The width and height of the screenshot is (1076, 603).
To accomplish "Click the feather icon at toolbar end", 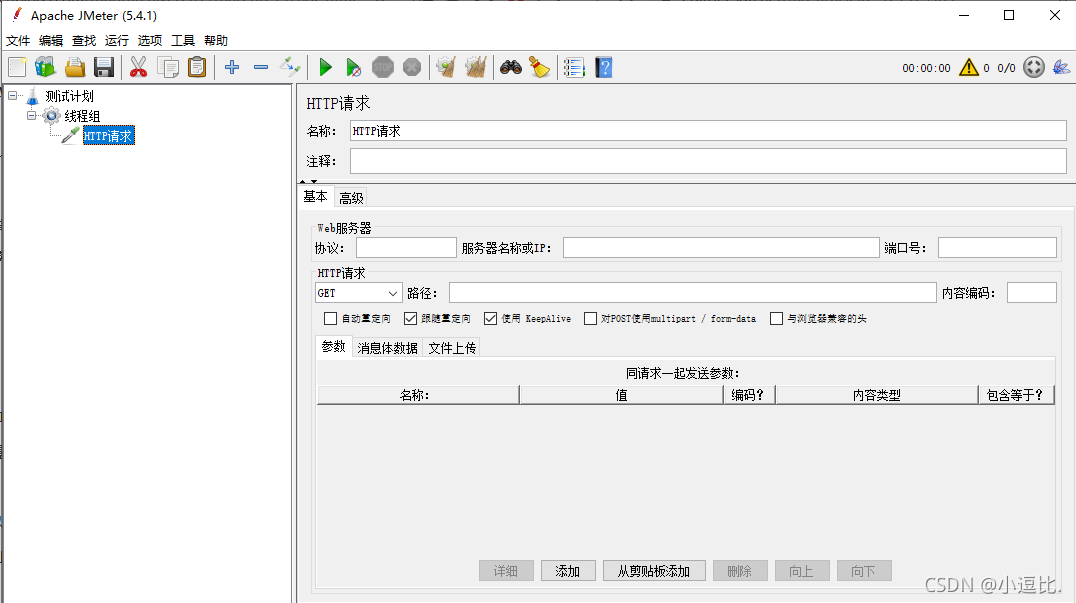I will (x=1061, y=67).
